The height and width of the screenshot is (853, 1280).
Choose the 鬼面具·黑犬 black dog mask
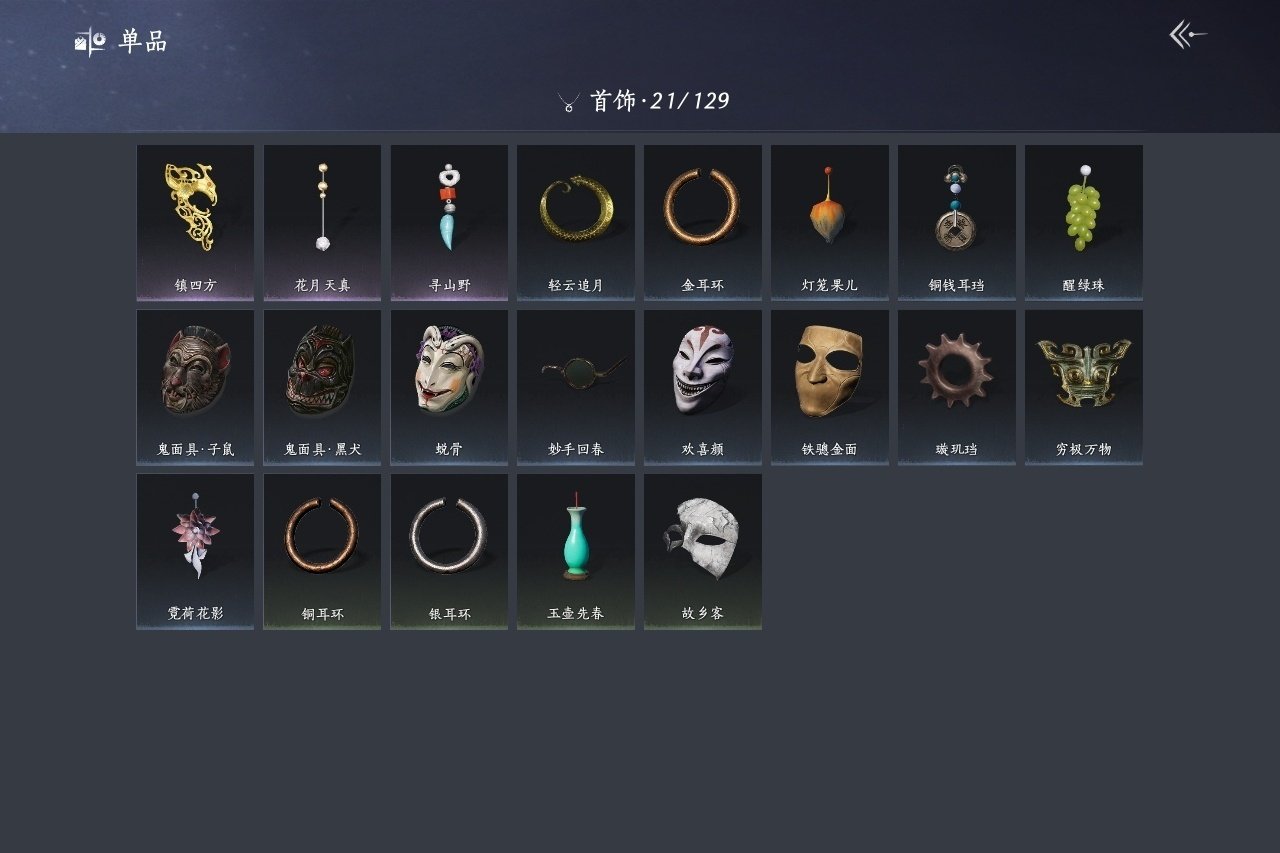pyautogui.click(x=322, y=387)
